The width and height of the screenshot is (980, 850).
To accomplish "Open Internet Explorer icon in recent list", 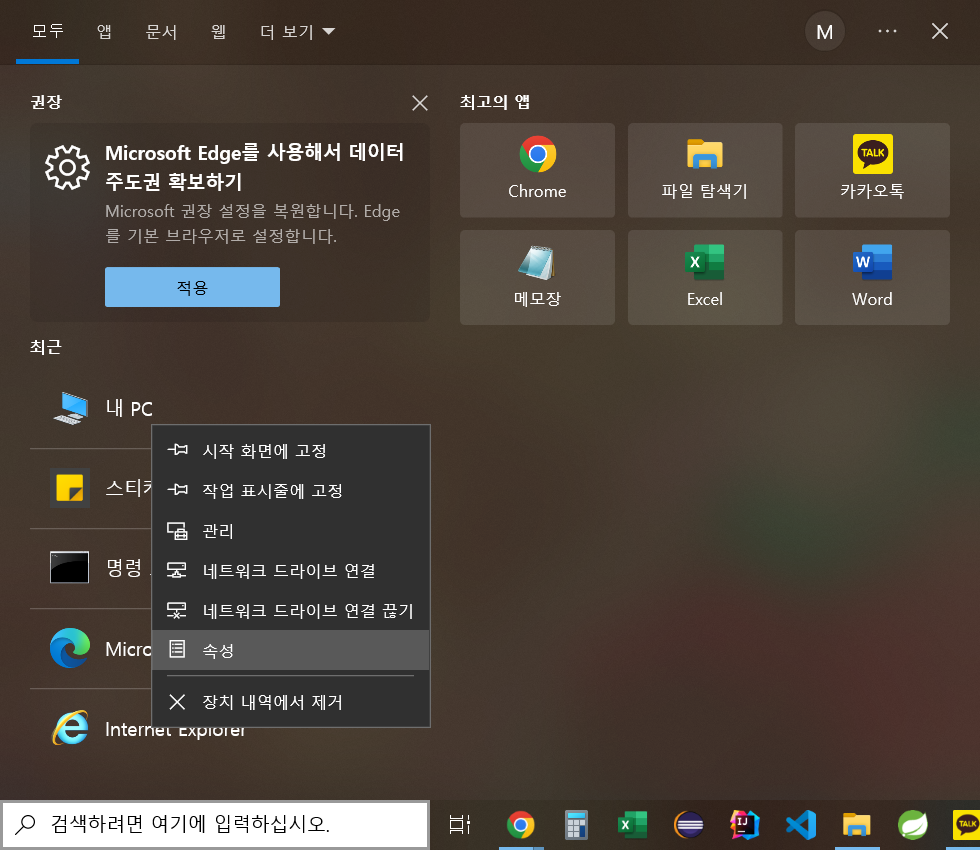I will [70, 728].
